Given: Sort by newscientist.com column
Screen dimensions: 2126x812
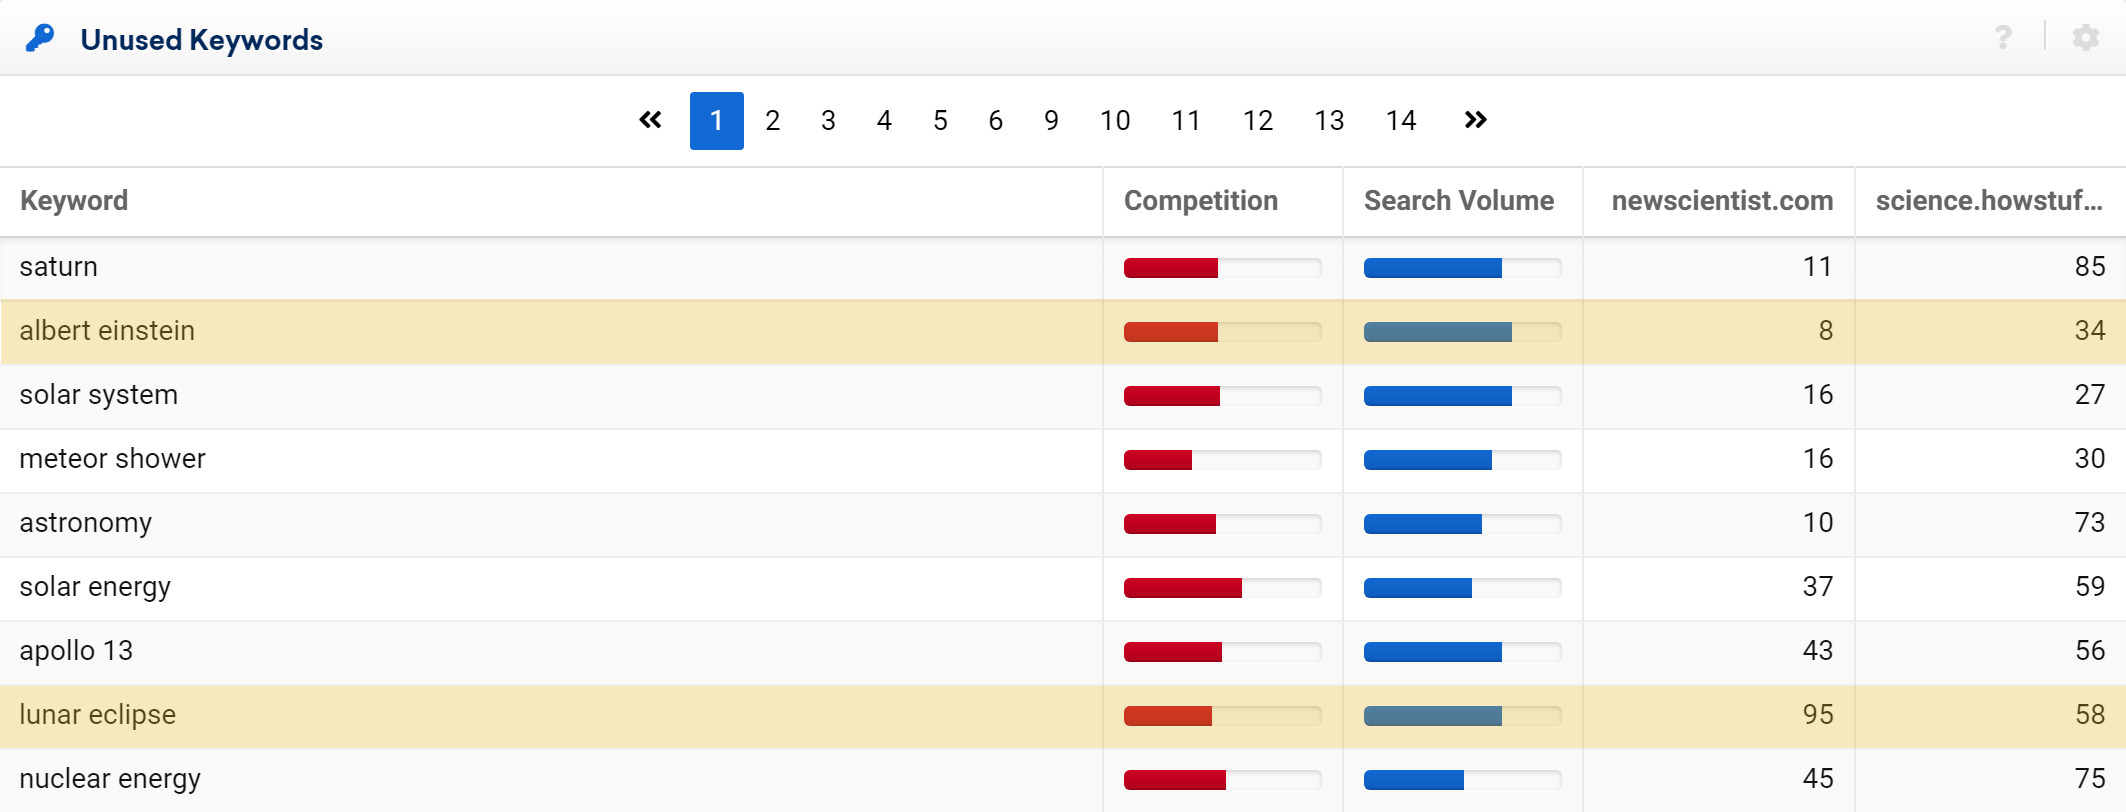Looking at the screenshot, I should click(1721, 201).
